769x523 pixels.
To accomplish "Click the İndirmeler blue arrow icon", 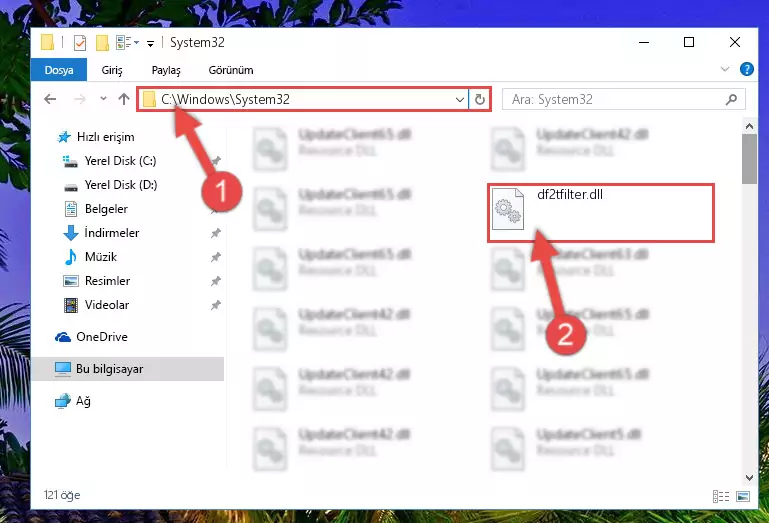I will 71,233.
